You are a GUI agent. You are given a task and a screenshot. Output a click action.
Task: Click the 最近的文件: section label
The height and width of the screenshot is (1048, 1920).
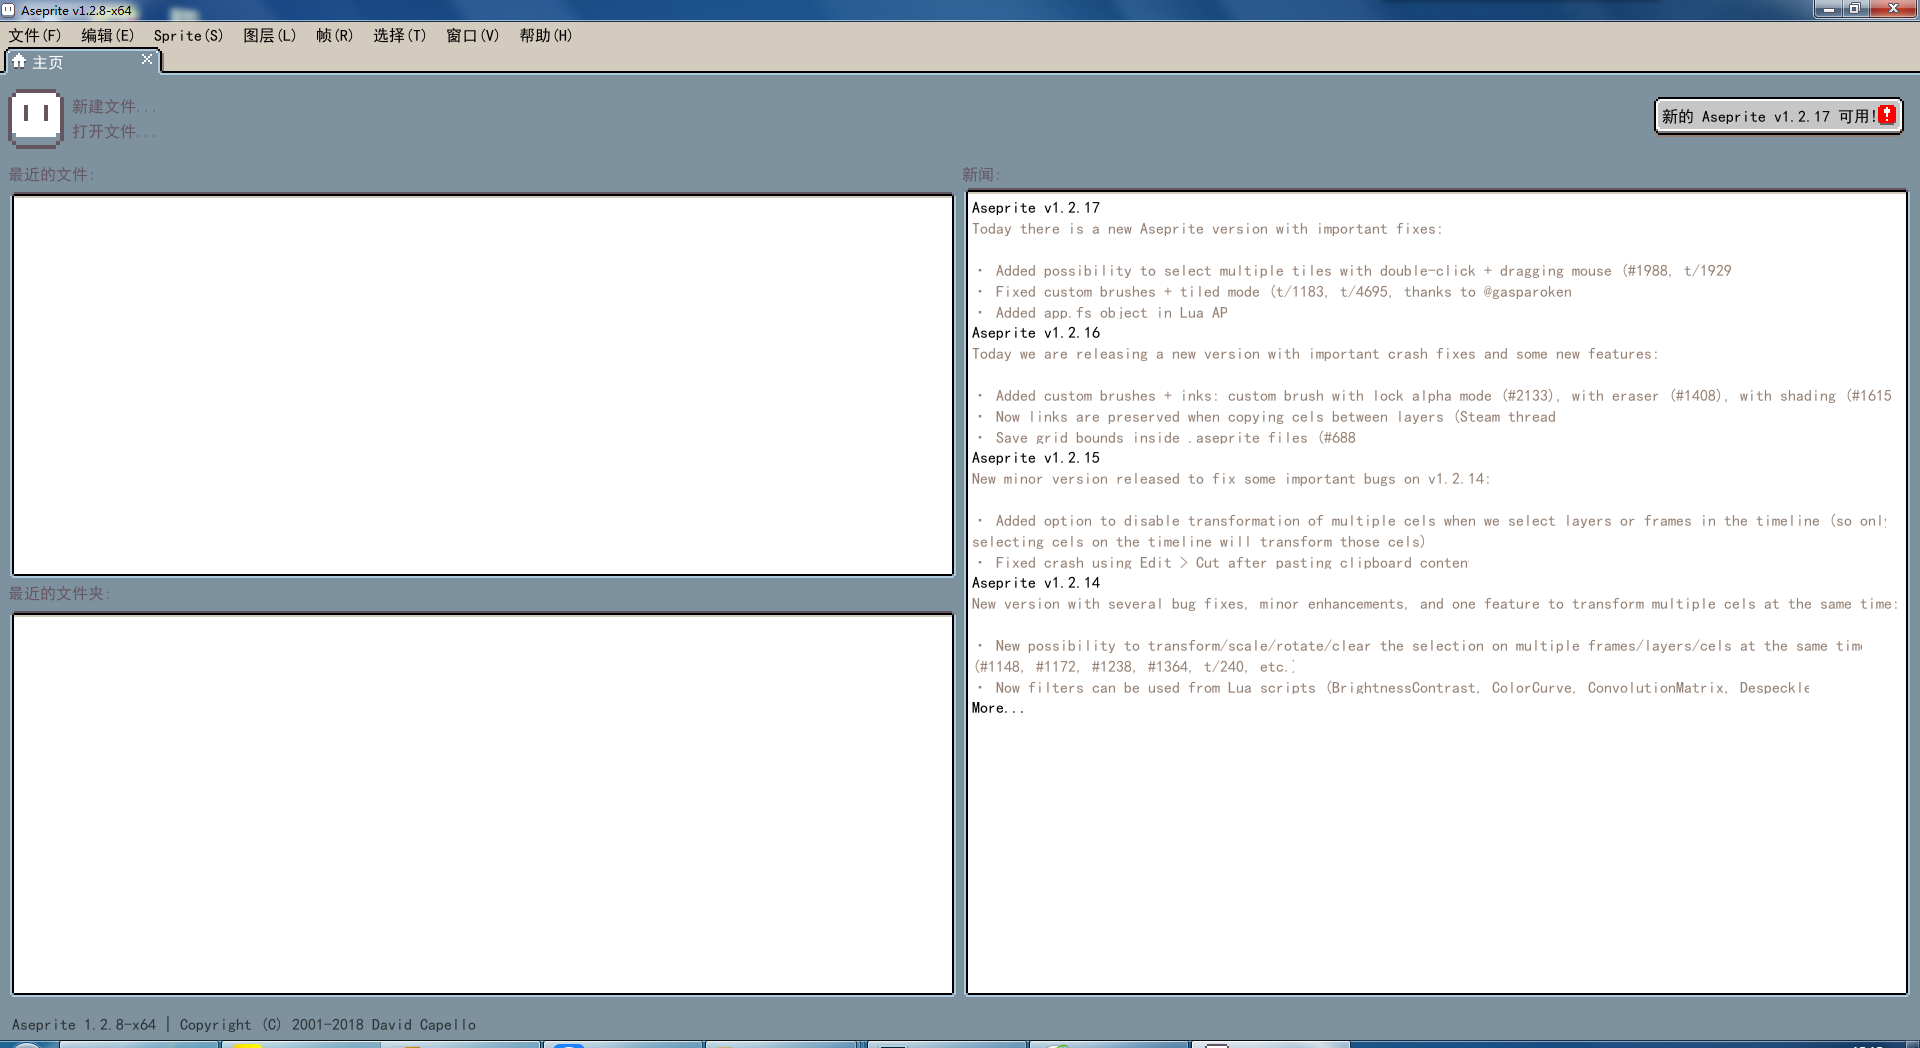[x=52, y=174]
